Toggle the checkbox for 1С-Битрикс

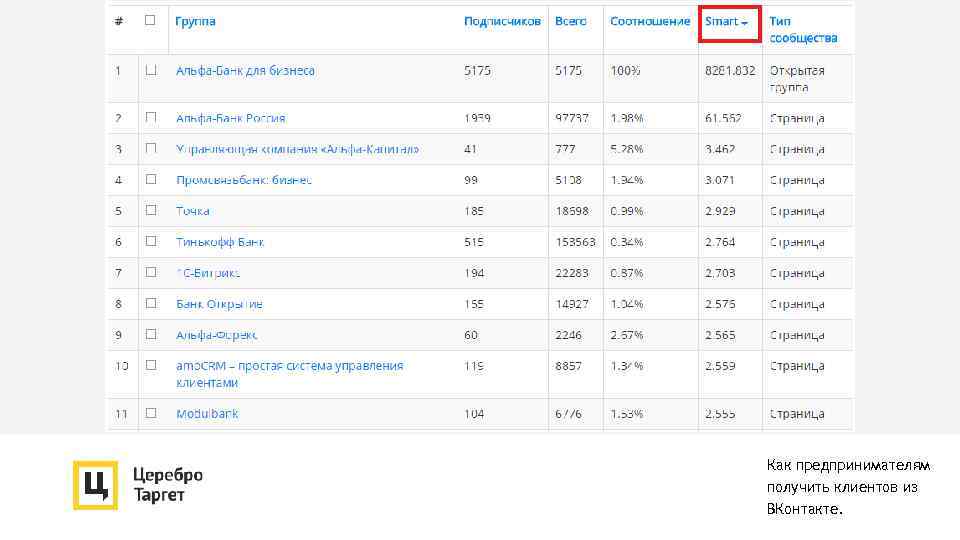tap(151, 272)
